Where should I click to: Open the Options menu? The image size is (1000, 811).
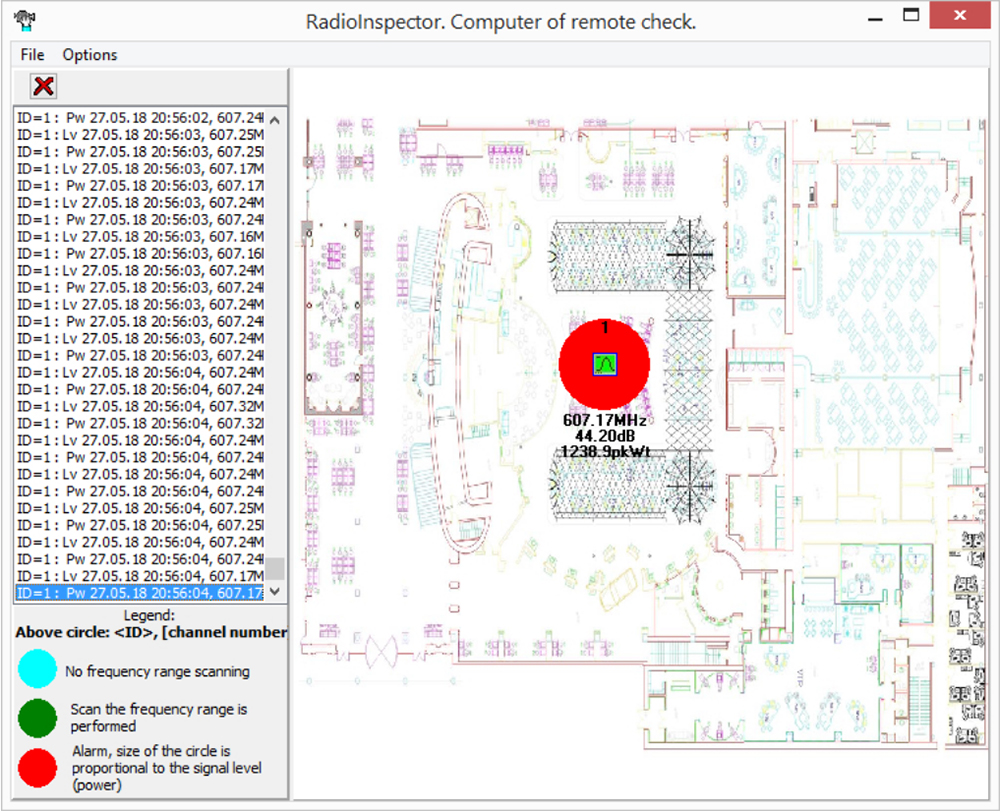point(90,54)
